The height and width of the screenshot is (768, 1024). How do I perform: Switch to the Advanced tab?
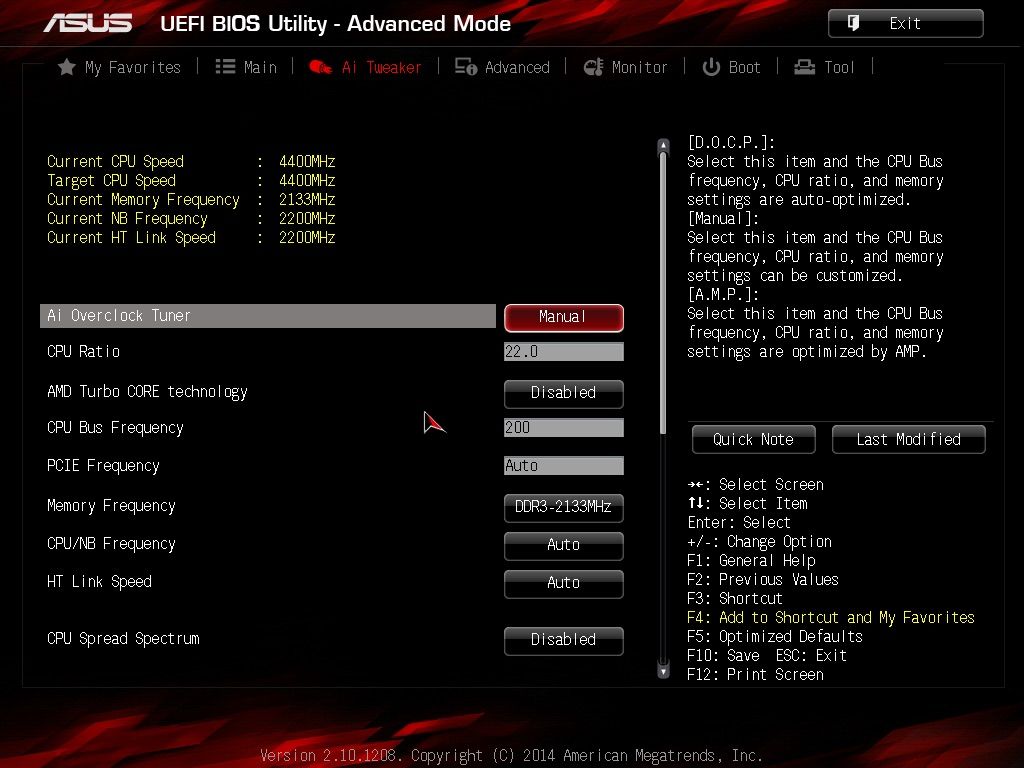(502, 67)
